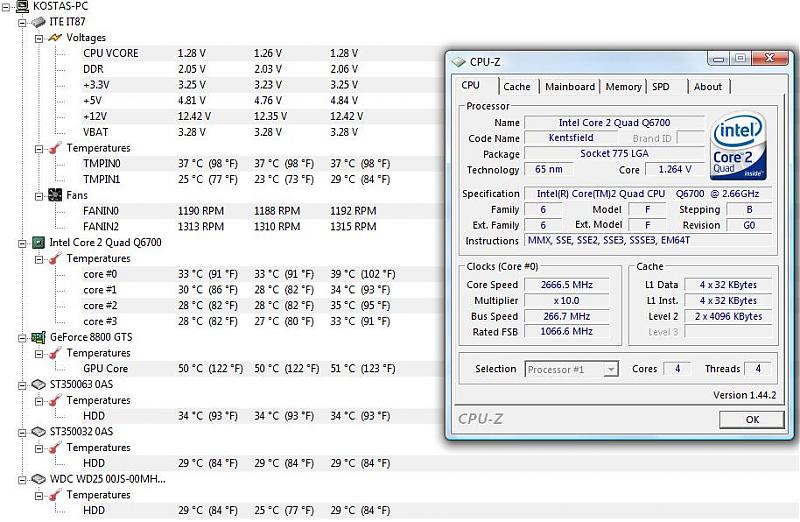800x522 pixels.
Task: Click the Code Name Kentsfield value
Action: coord(571,138)
